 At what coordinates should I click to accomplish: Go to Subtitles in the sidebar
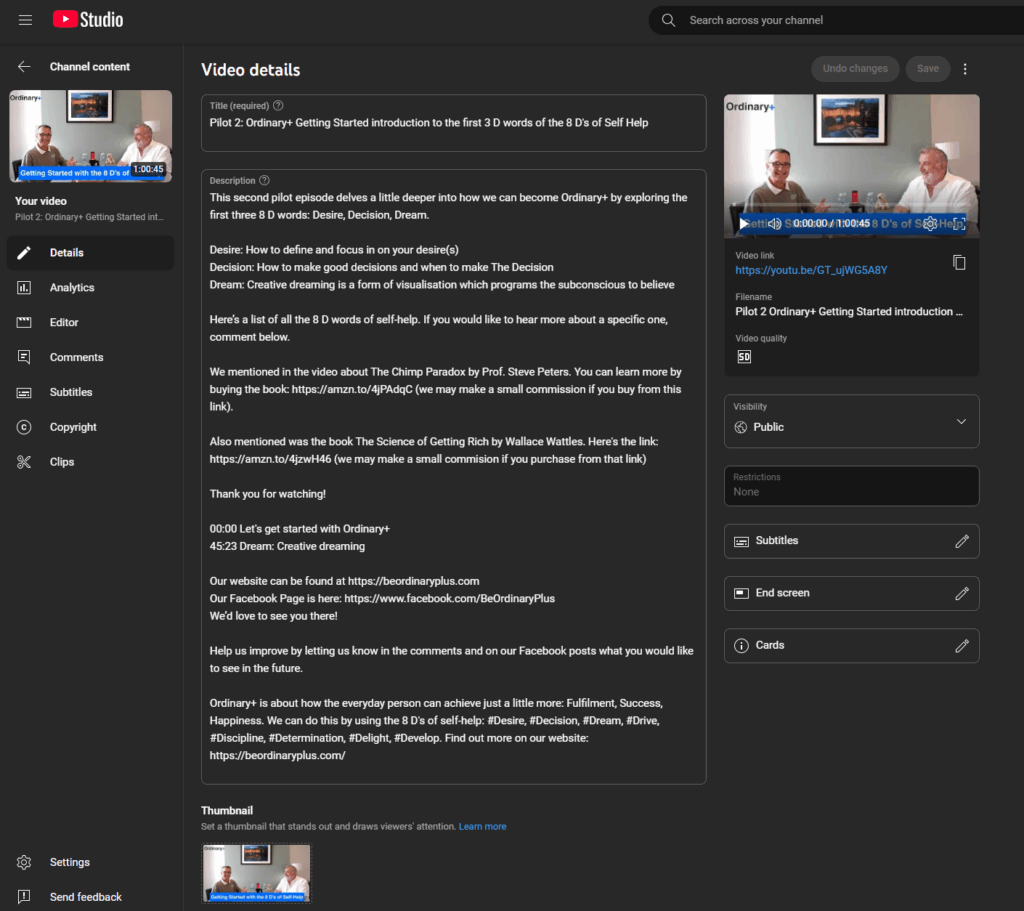click(x=90, y=392)
